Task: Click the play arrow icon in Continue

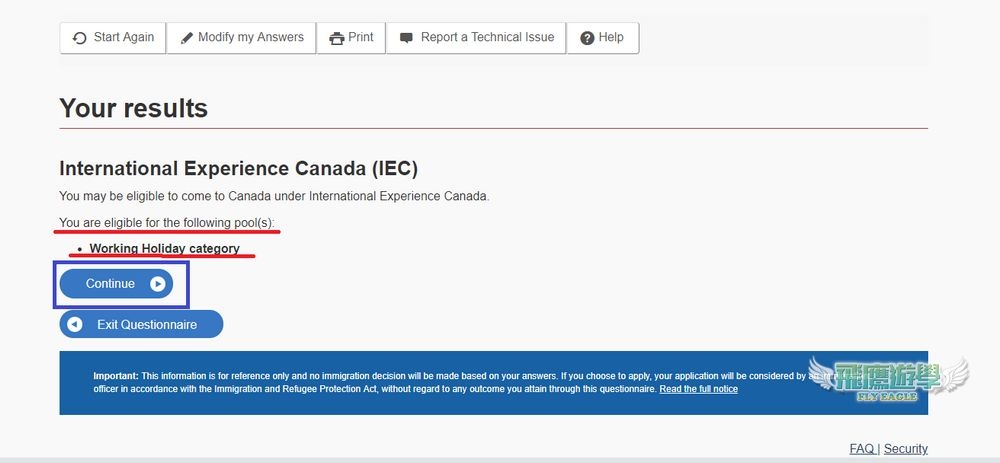Action: click(158, 284)
